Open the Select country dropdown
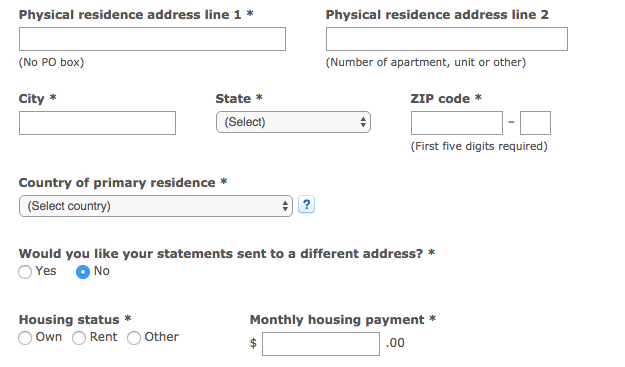625x367 pixels. (x=156, y=206)
